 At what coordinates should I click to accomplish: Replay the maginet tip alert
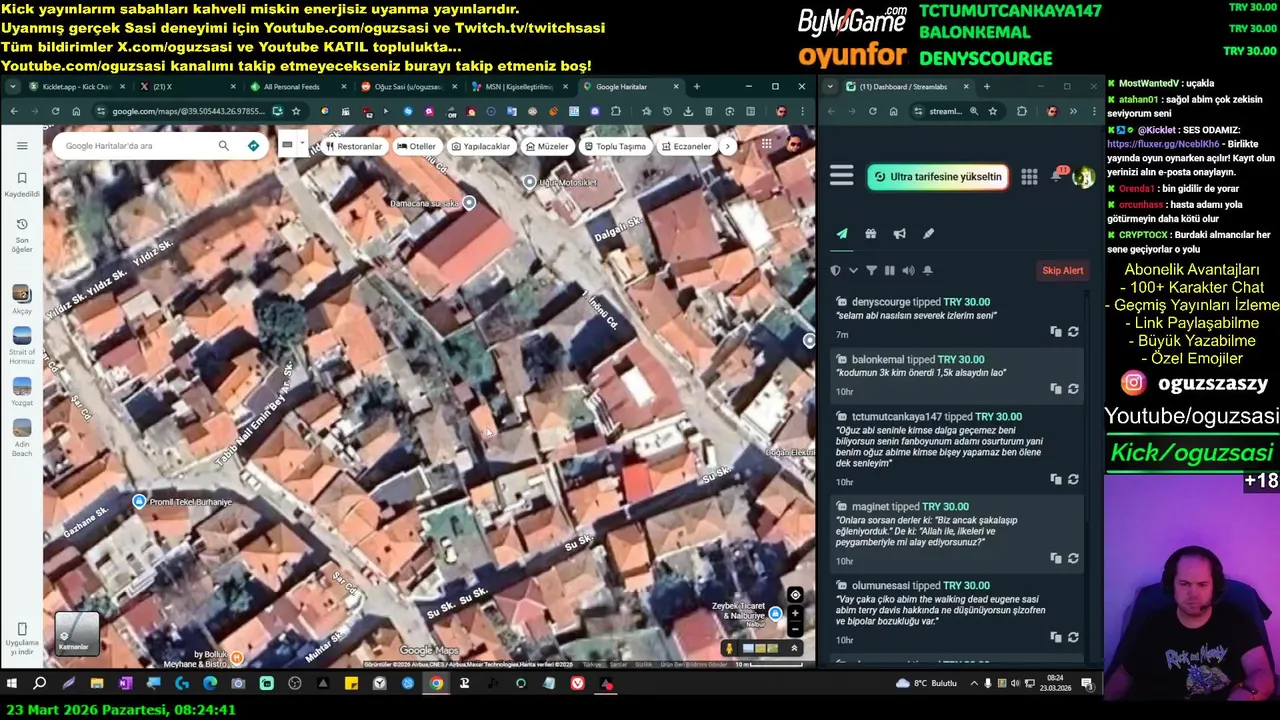point(1073,559)
